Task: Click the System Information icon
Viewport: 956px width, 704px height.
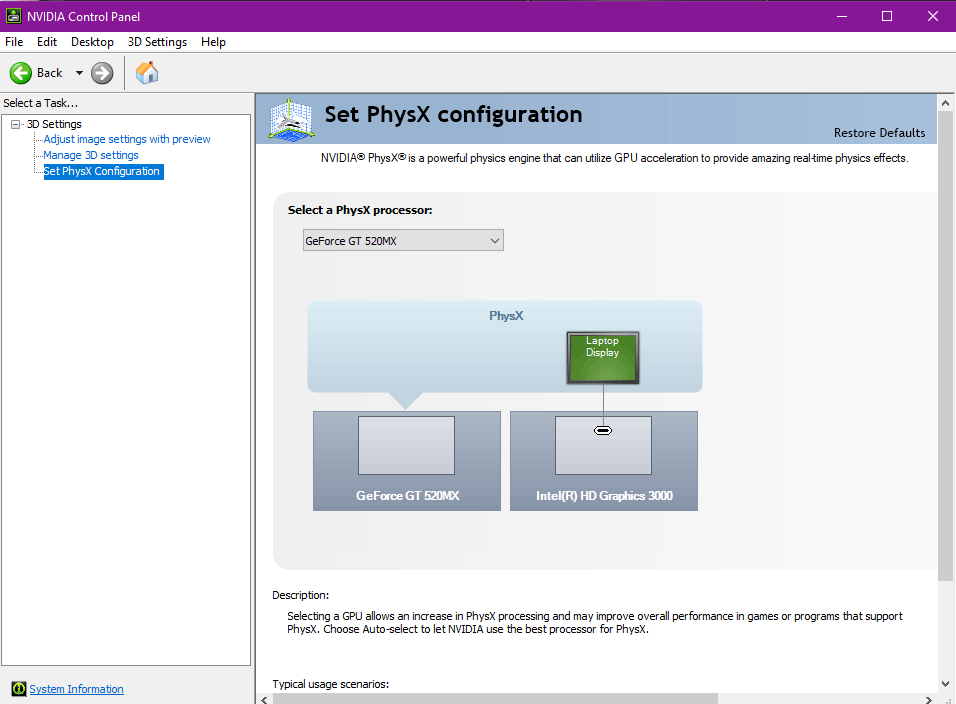Action: (19, 689)
